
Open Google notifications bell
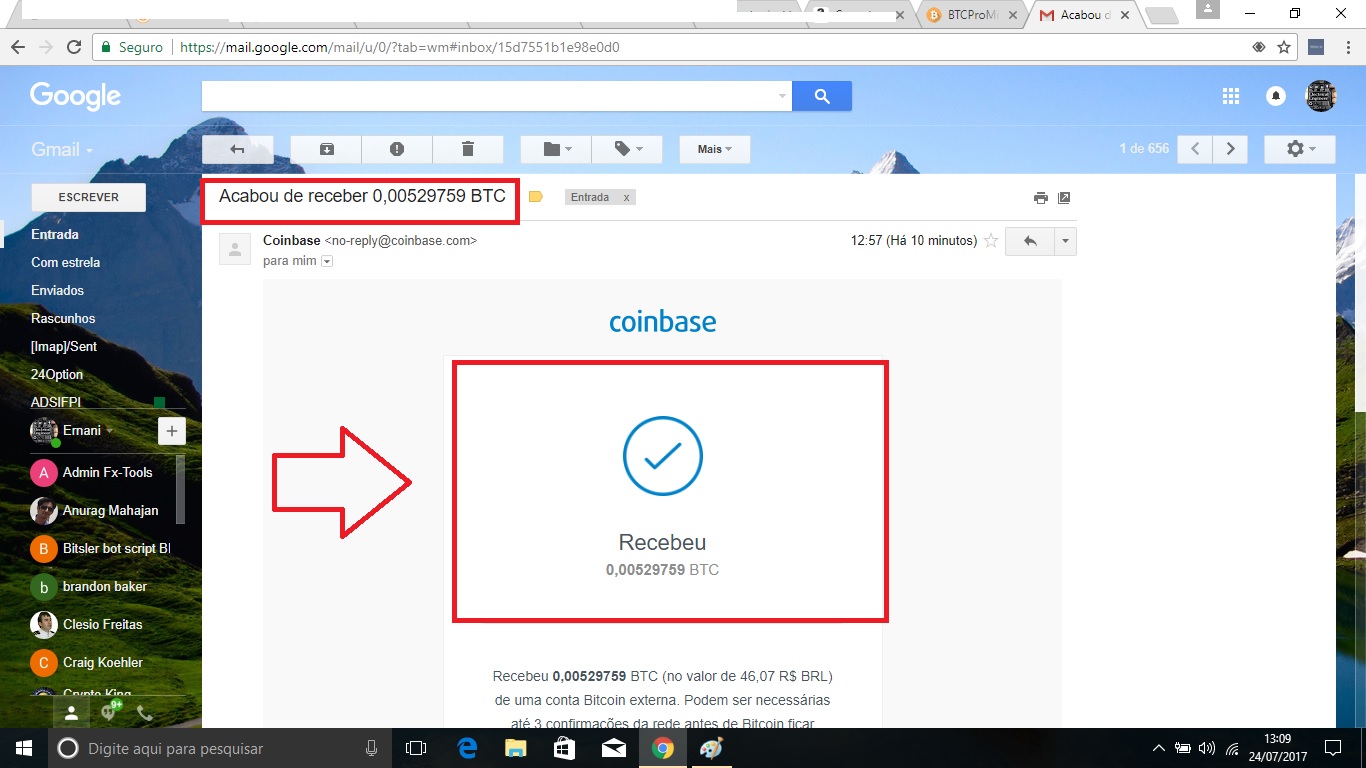(1276, 96)
